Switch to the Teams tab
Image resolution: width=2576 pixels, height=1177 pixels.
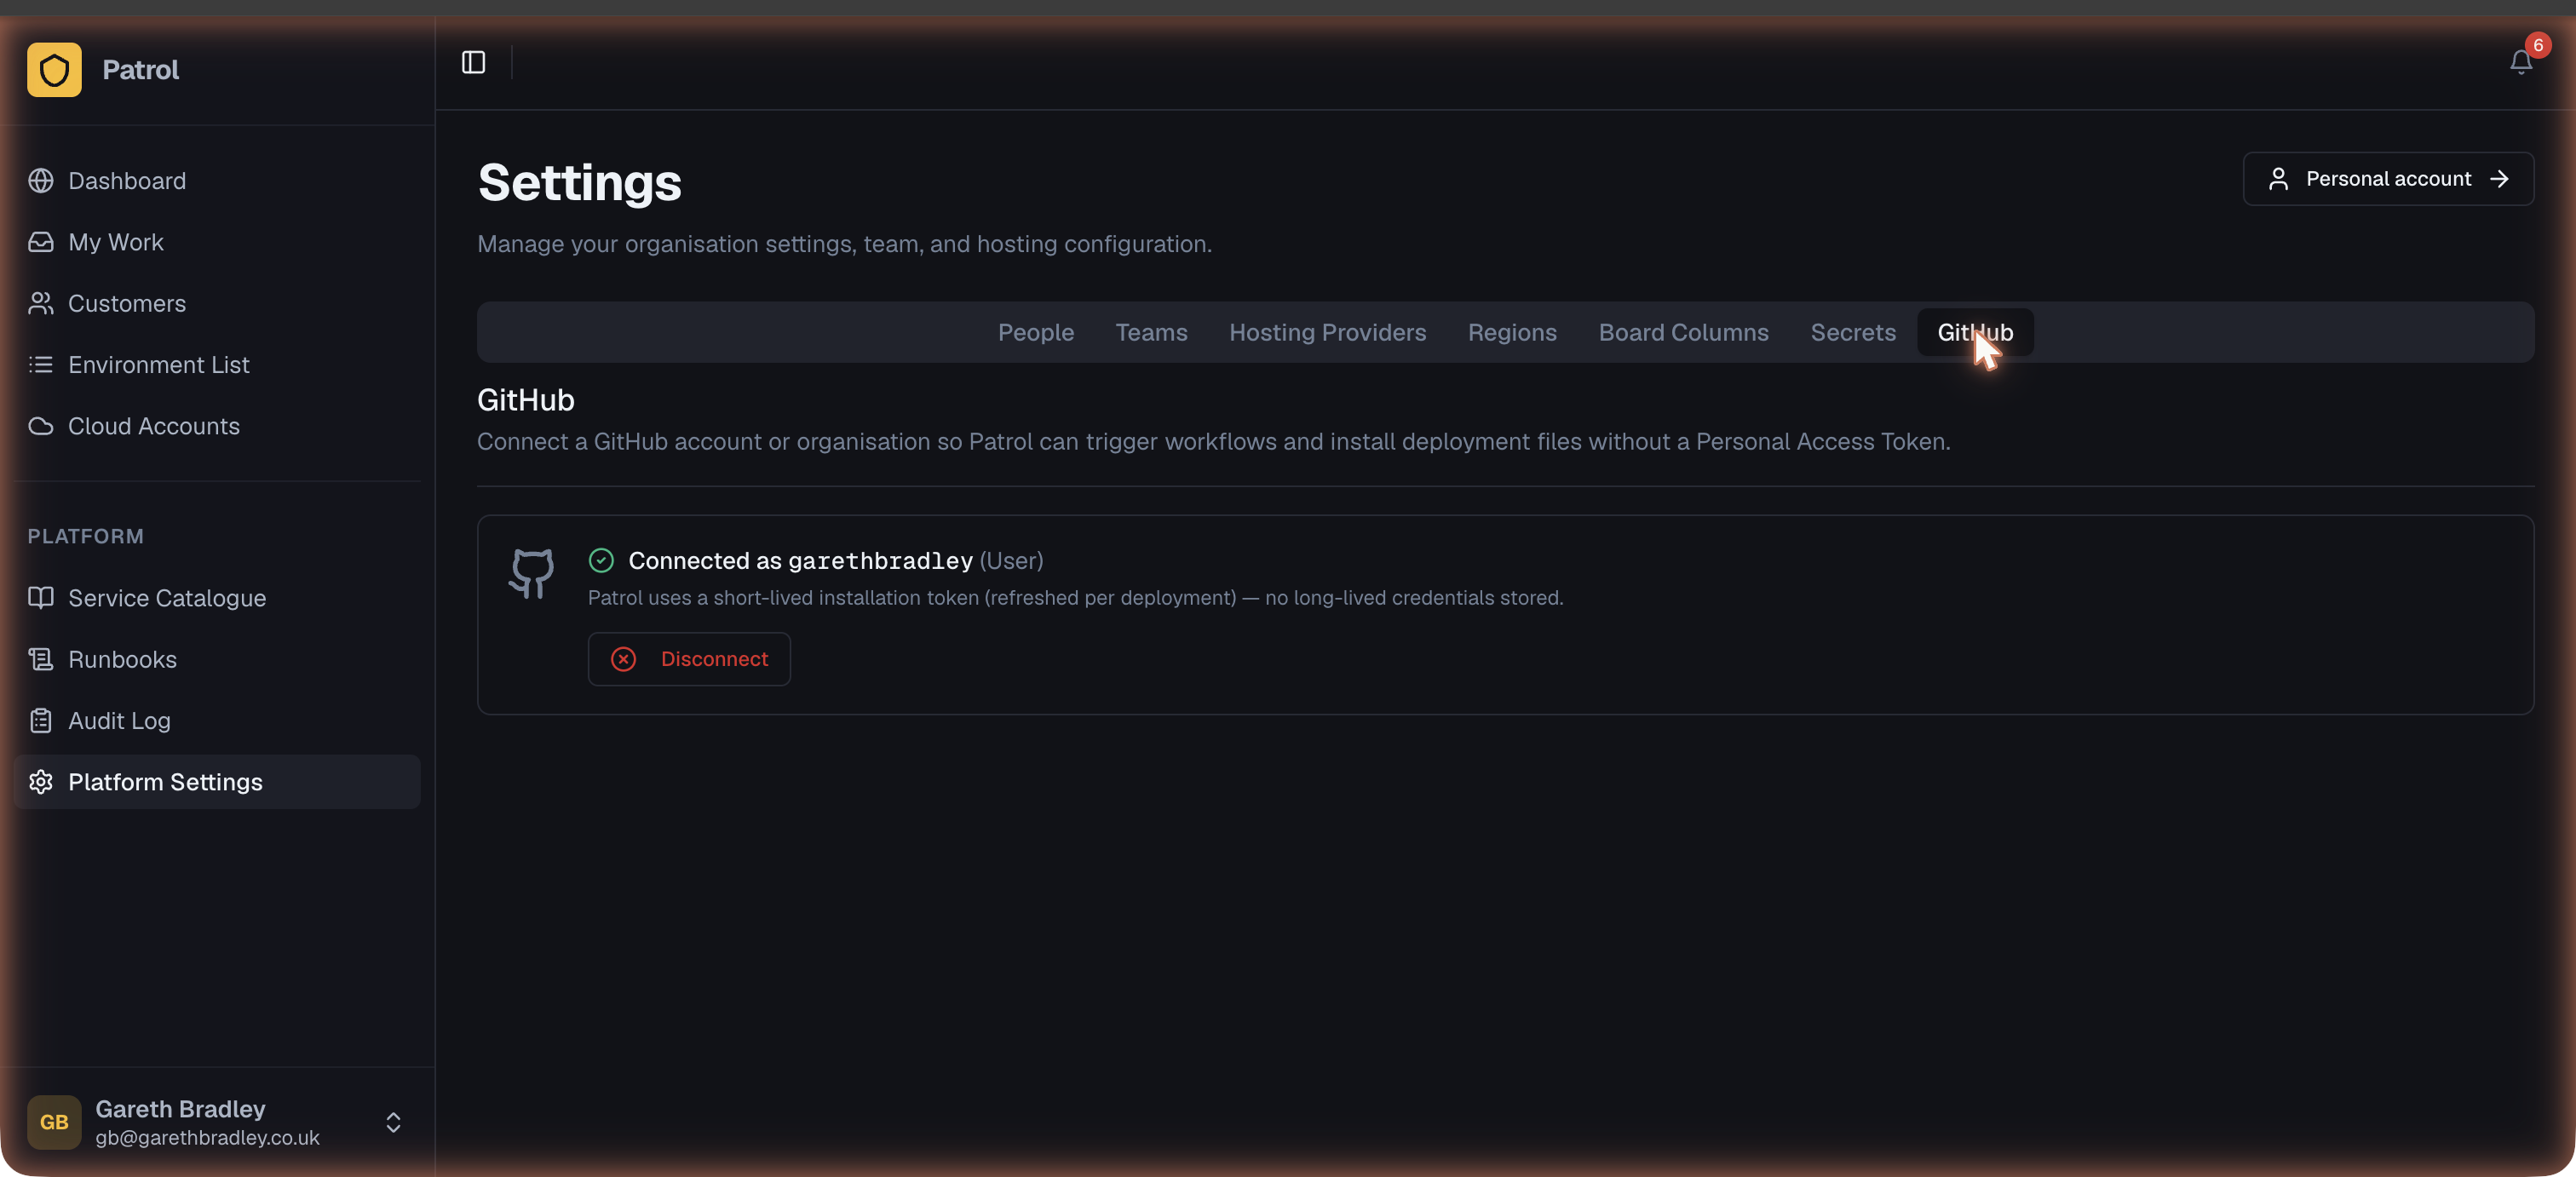1151,333
